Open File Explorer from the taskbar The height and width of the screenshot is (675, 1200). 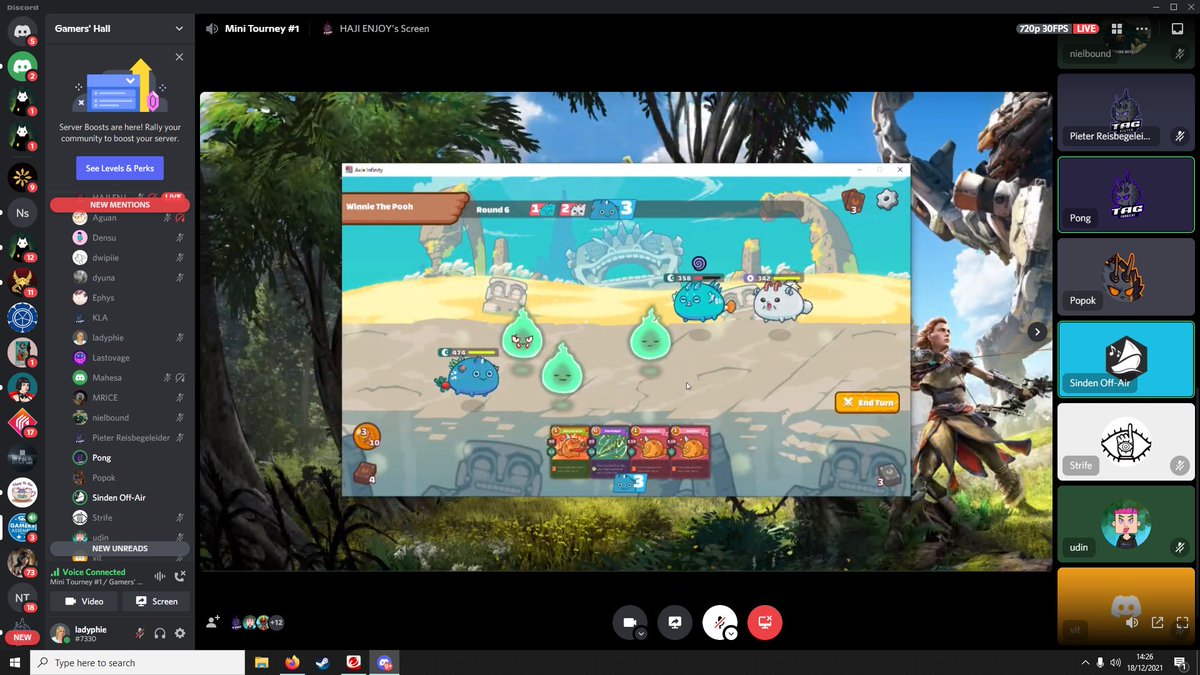pos(262,662)
